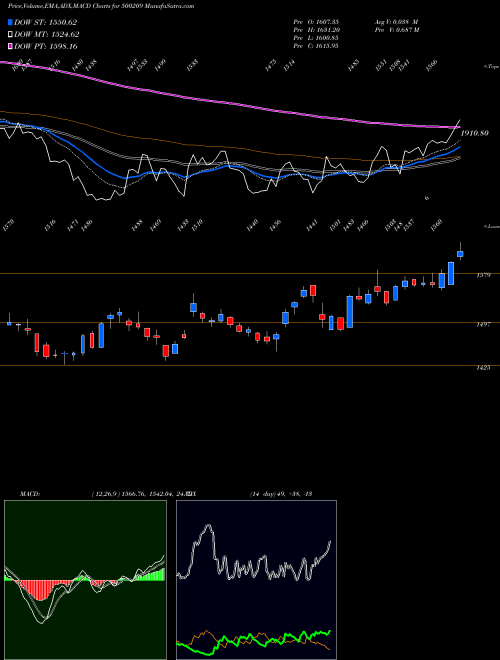The height and width of the screenshot is (660, 500).
Task: Select the 'DOW ST: 1550.62' legend text
Action: point(45,22)
